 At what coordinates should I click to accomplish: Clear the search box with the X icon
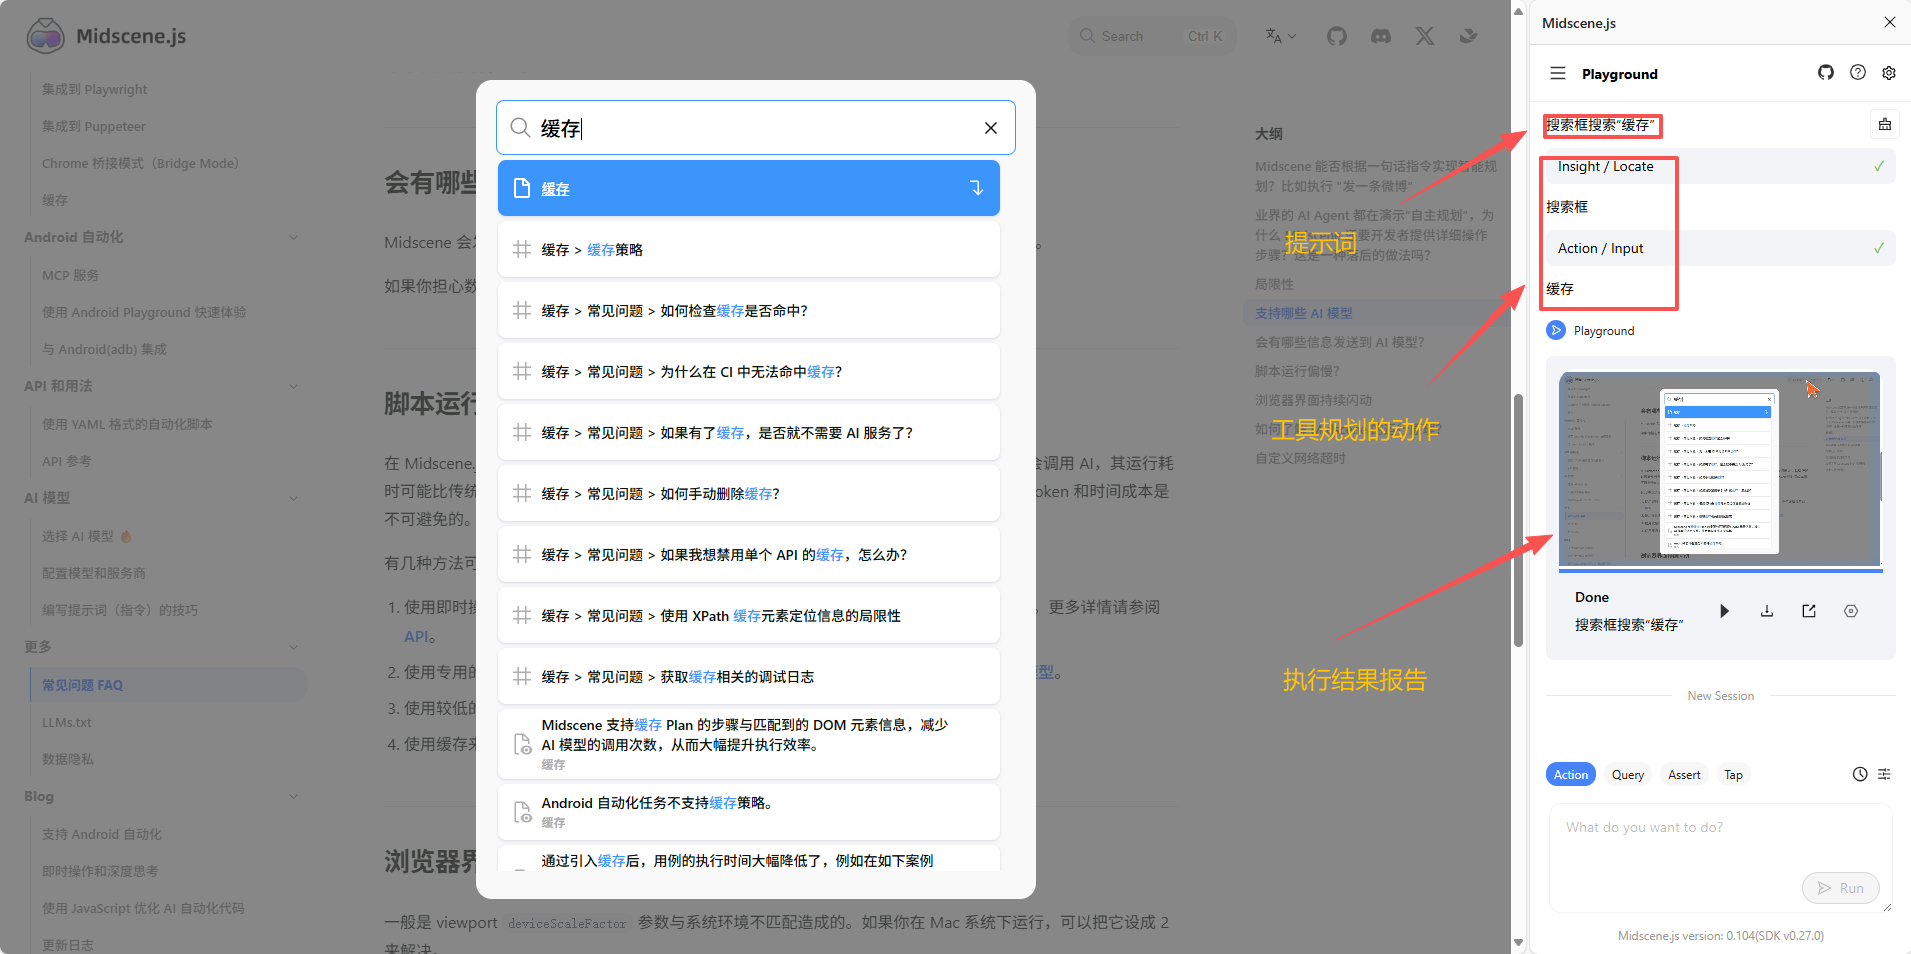pyautogui.click(x=990, y=128)
